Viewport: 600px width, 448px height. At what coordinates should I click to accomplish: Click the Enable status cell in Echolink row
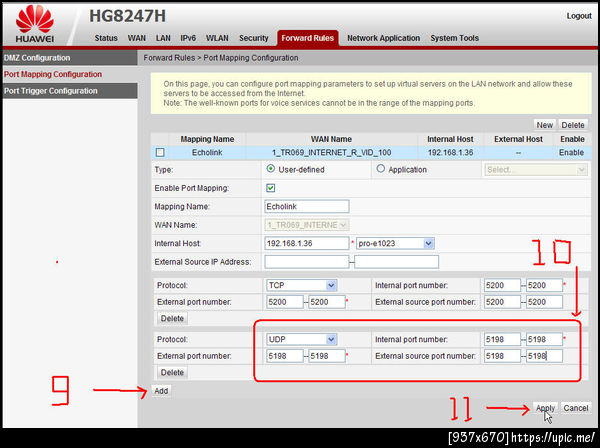(x=571, y=153)
